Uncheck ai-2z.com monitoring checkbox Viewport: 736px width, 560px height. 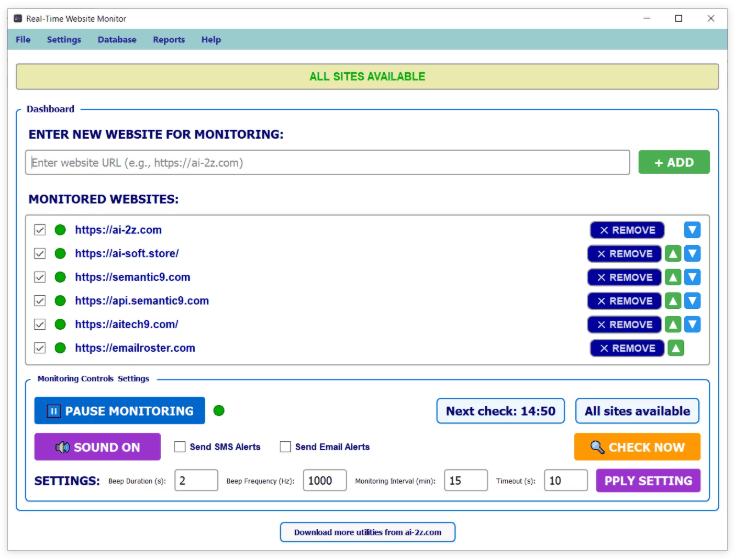click(40, 230)
